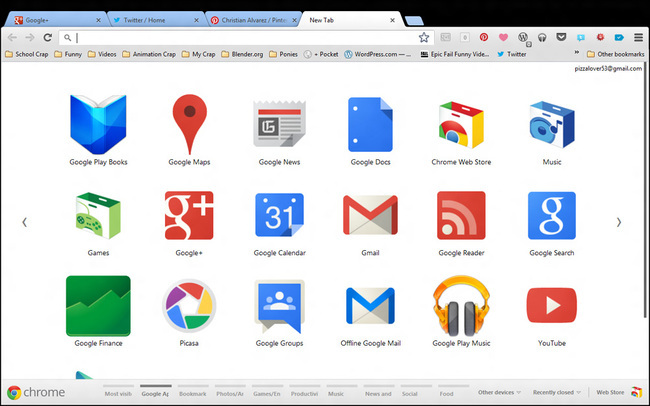This screenshot has width=650, height=406.
Task: Click the headphones extension icon
Action: (542, 38)
